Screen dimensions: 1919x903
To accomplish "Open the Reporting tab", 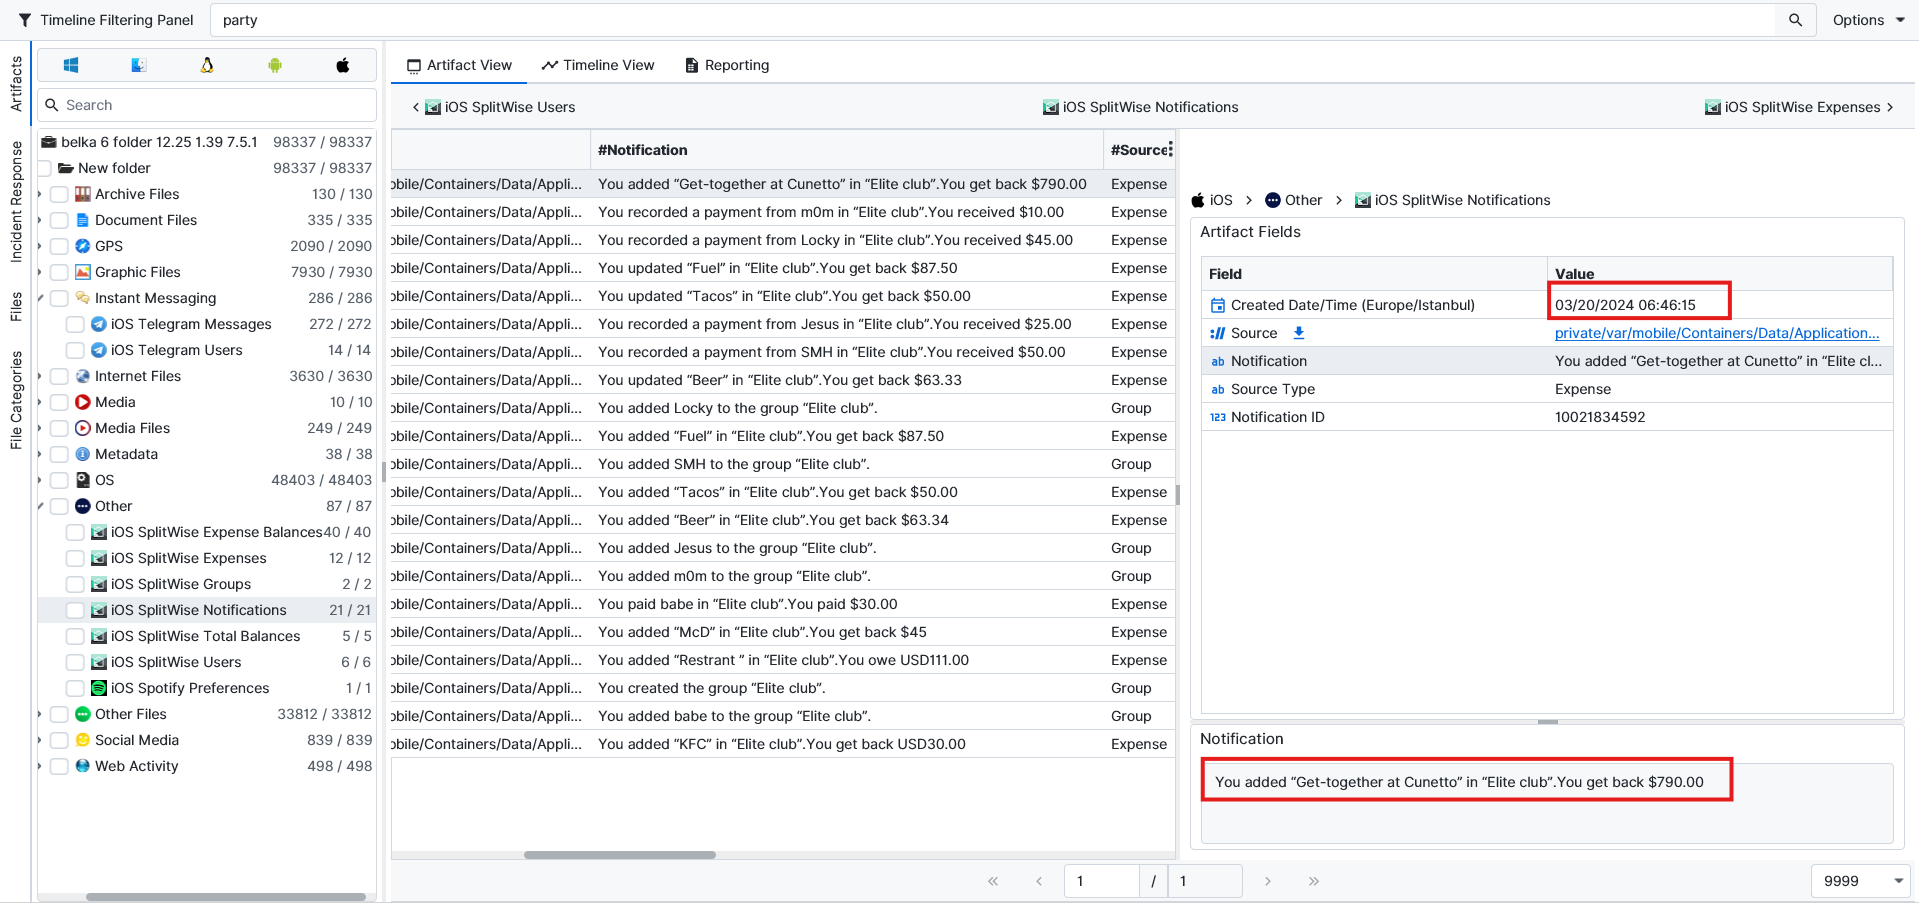I will pos(727,65).
